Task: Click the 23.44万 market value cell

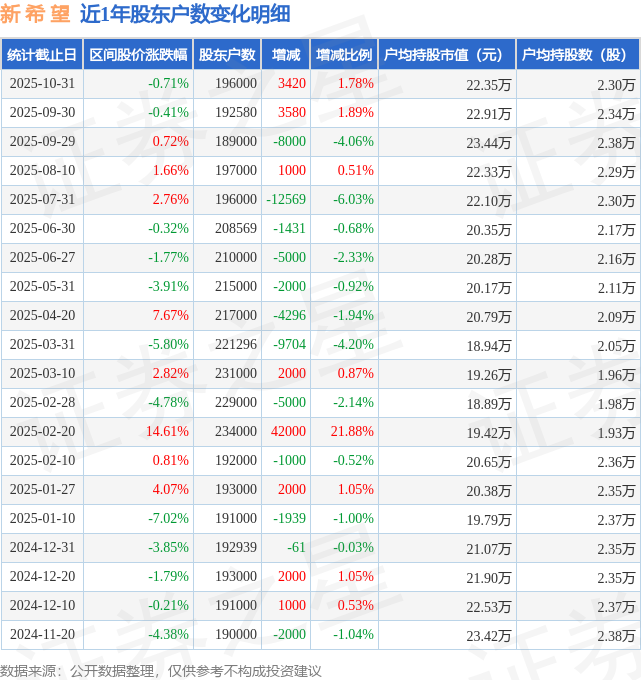Action: tap(488, 142)
